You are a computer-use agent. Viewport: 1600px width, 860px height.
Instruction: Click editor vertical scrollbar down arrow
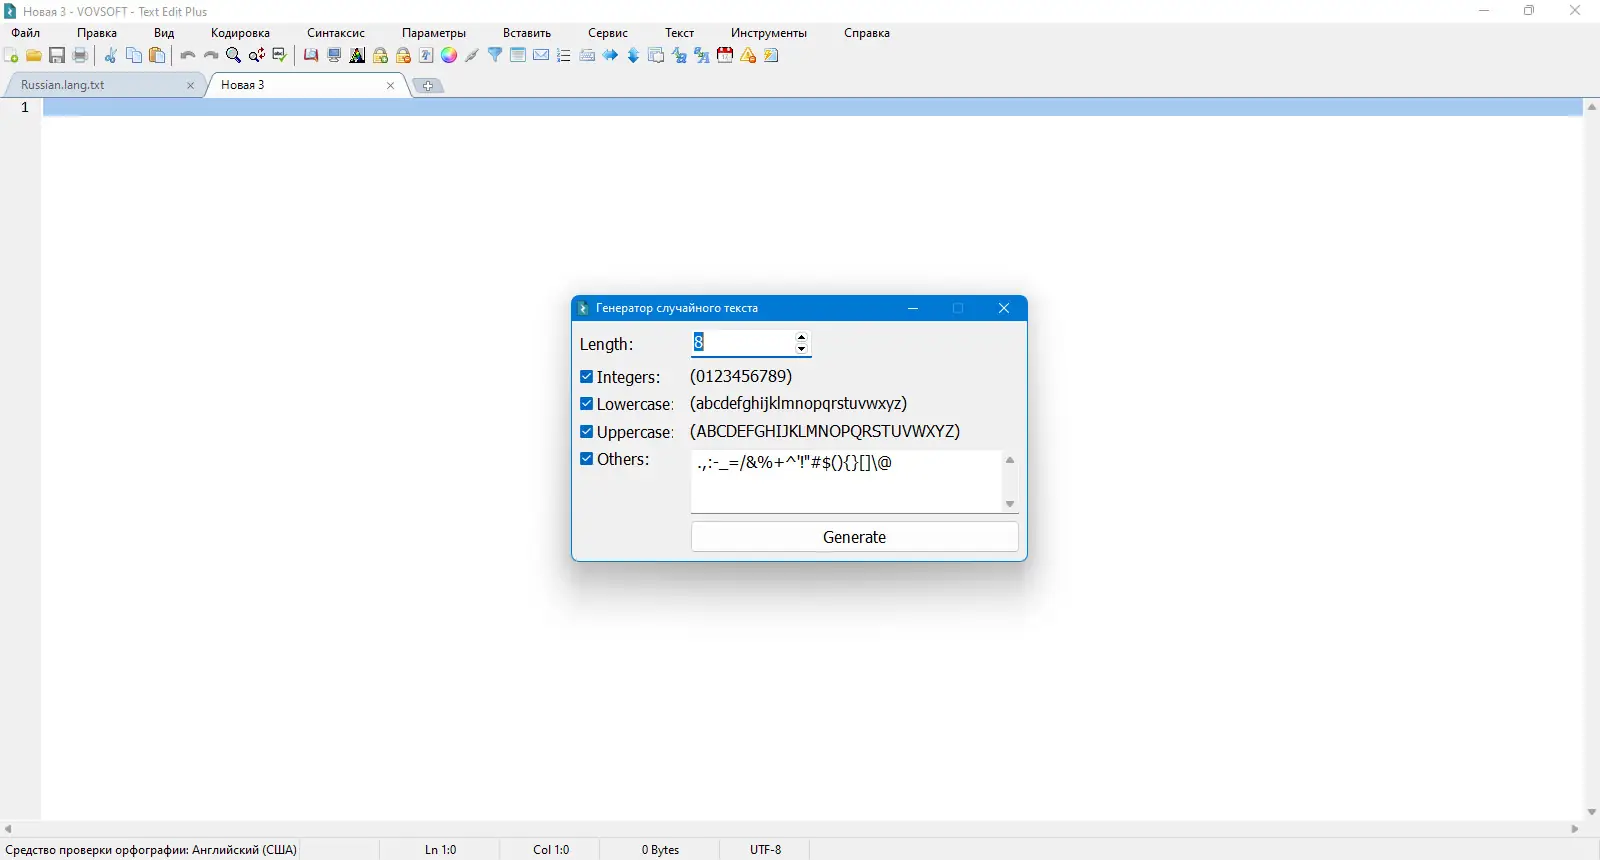1592,812
